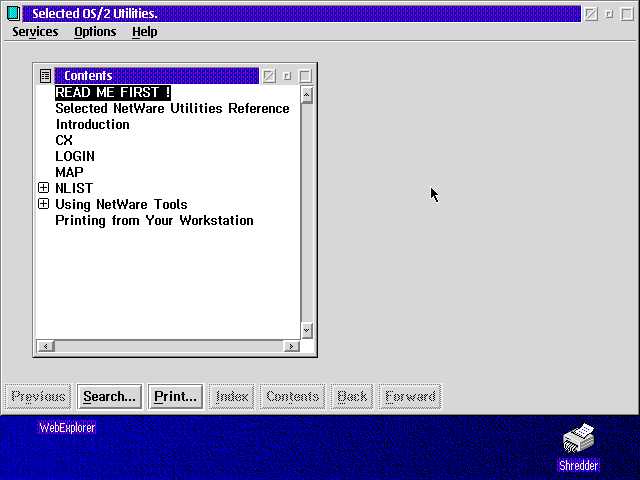The height and width of the screenshot is (480, 640).
Task: Click the Search... button
Action: coord(109,396)
